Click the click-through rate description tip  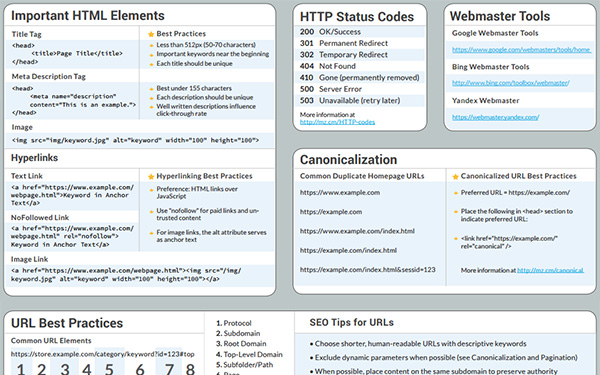(206, 110)
